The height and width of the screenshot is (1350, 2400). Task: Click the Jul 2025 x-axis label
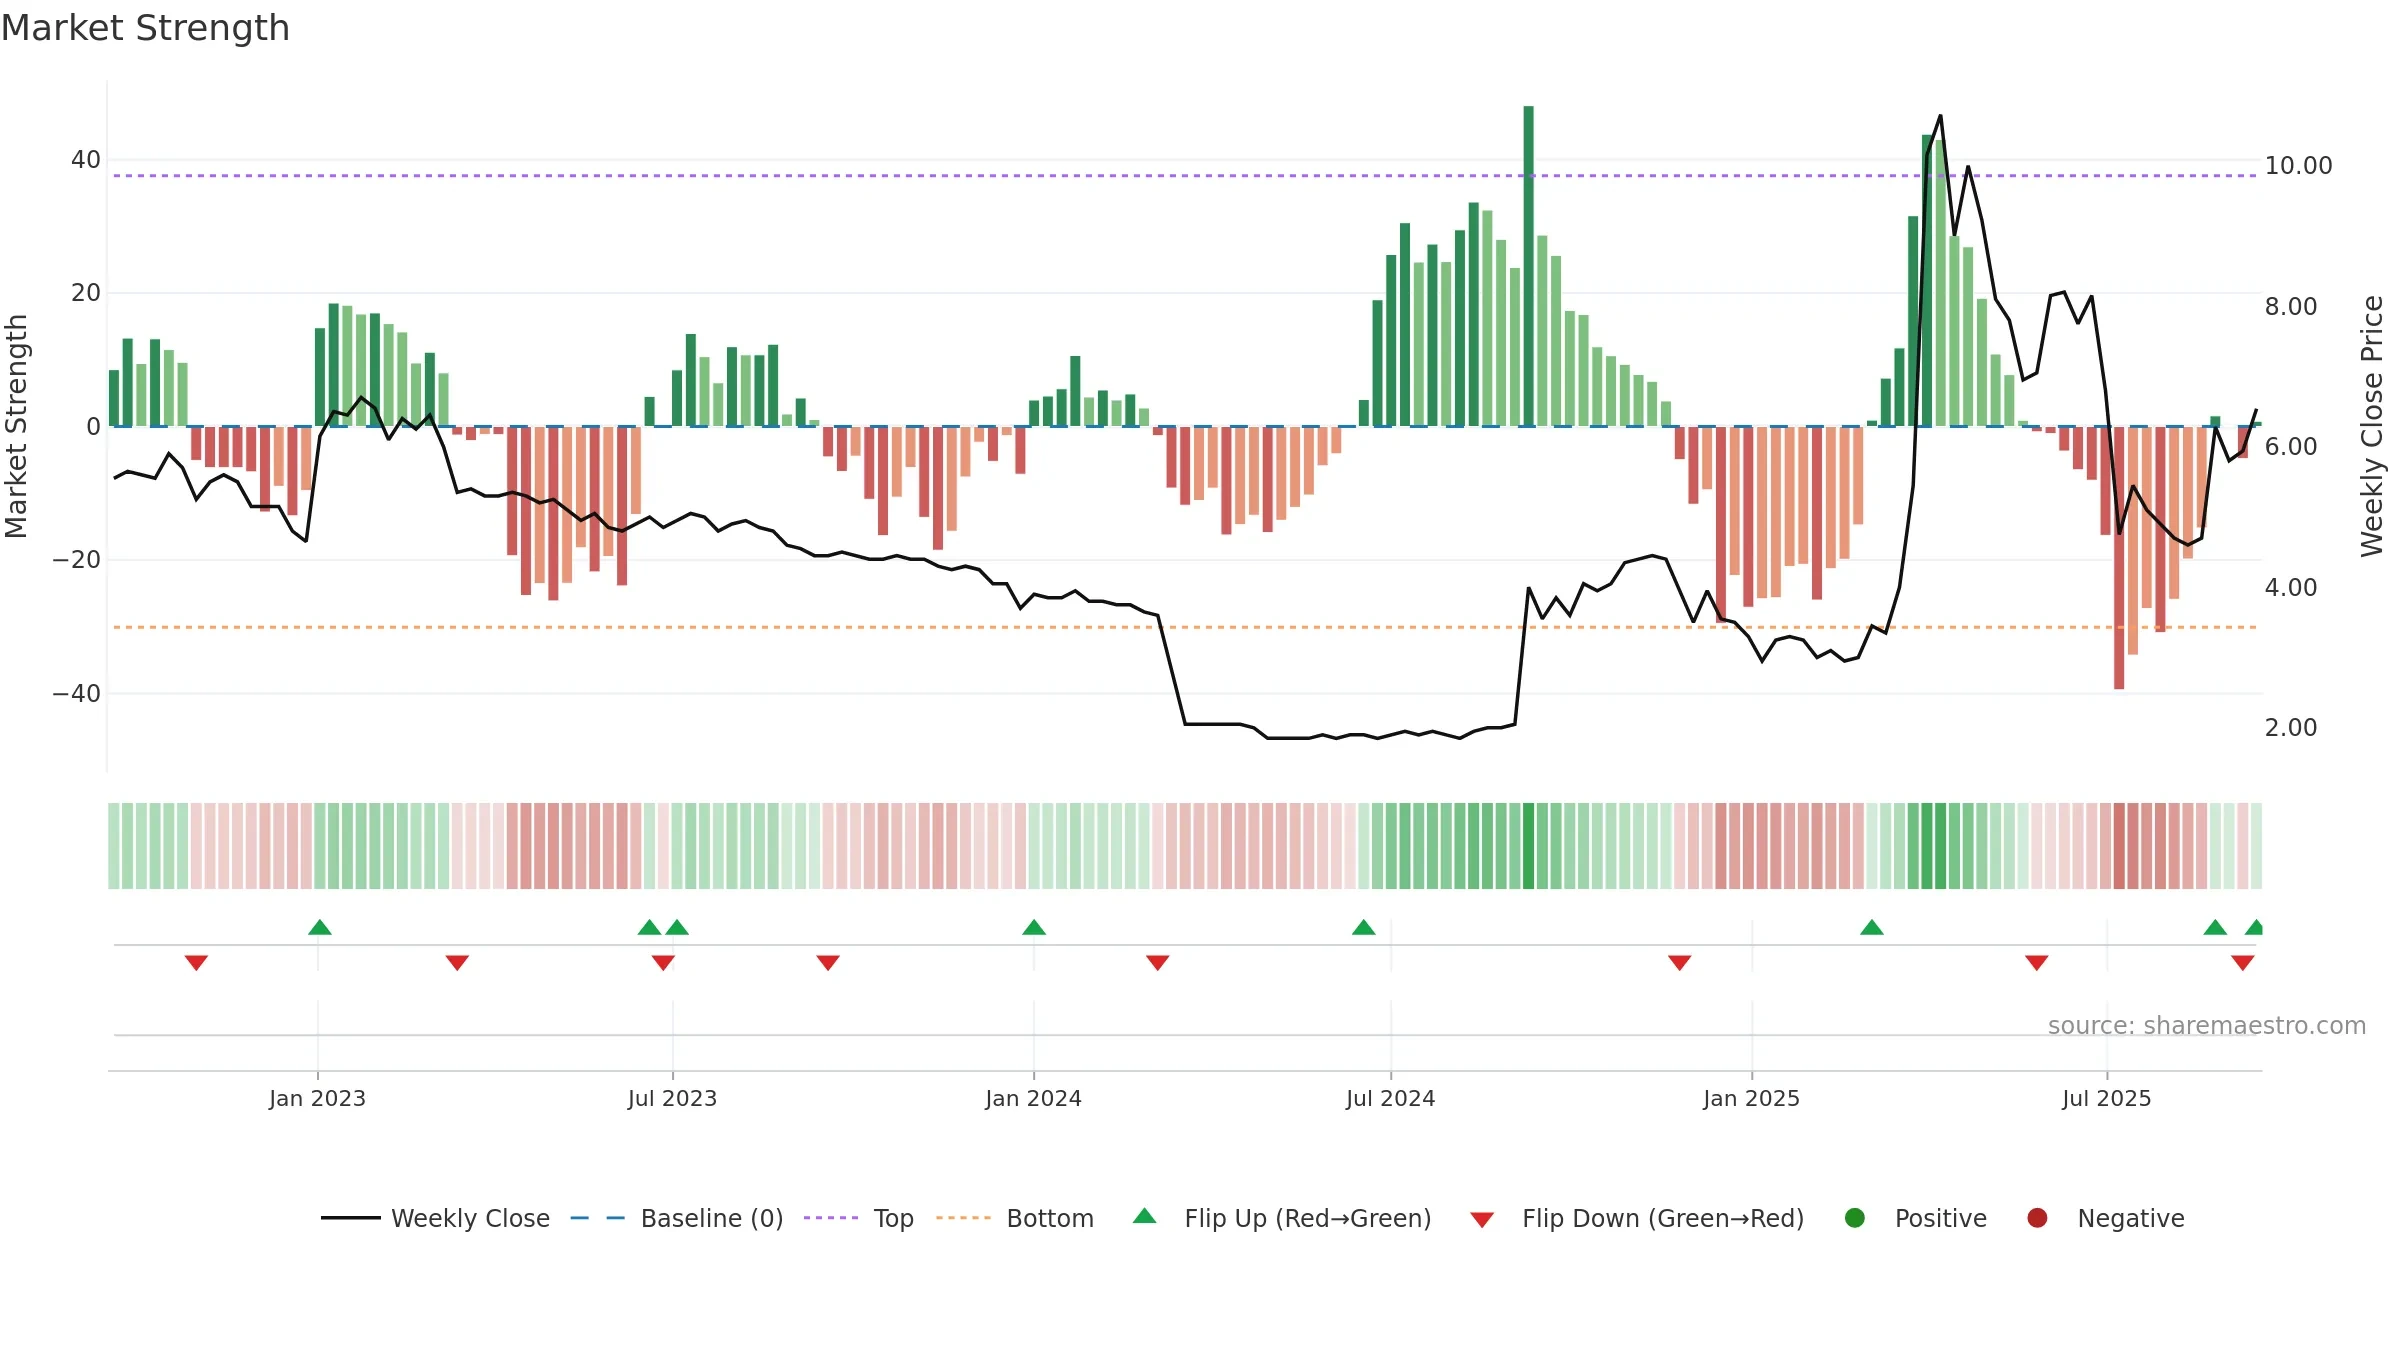(2107, 1098)
